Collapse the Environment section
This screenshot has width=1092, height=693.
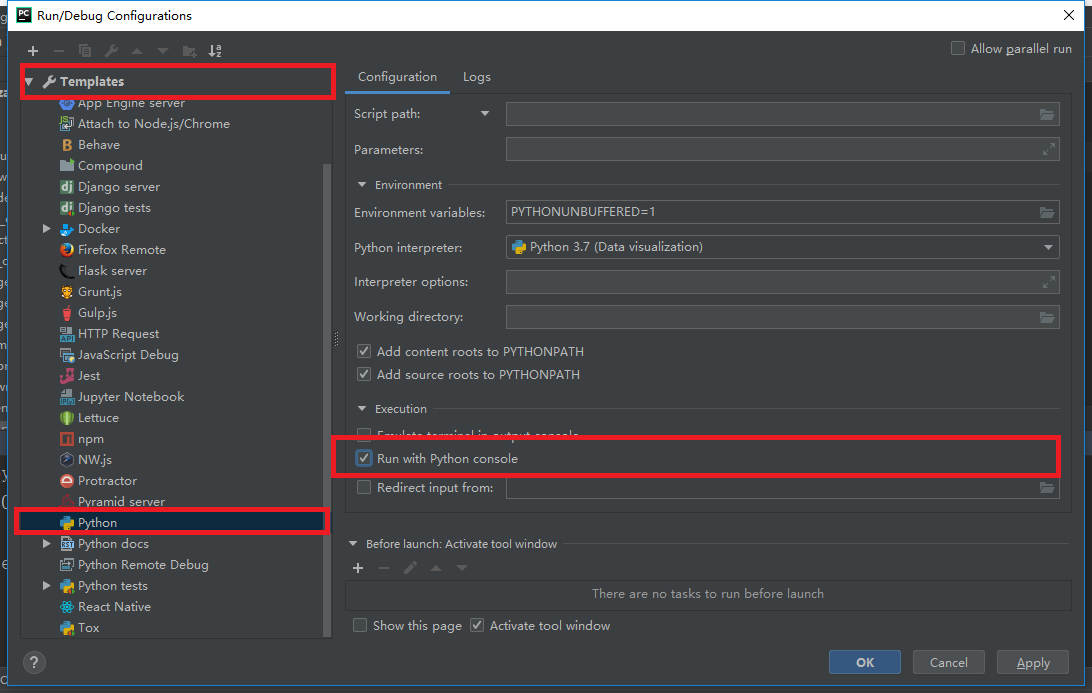(361, 184)
